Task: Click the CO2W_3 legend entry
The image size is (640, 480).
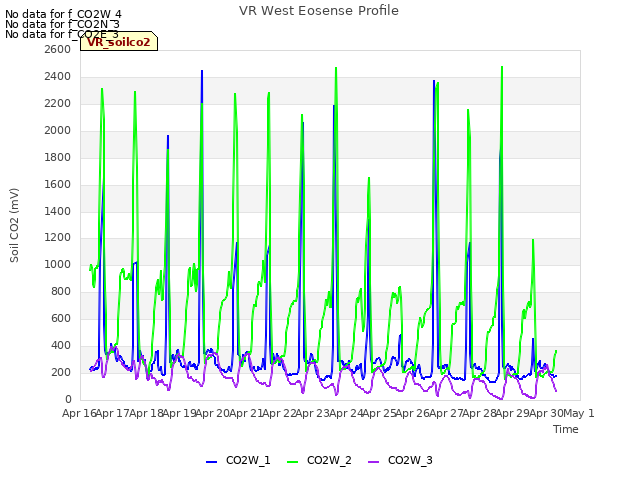Action: coord(400,460)
